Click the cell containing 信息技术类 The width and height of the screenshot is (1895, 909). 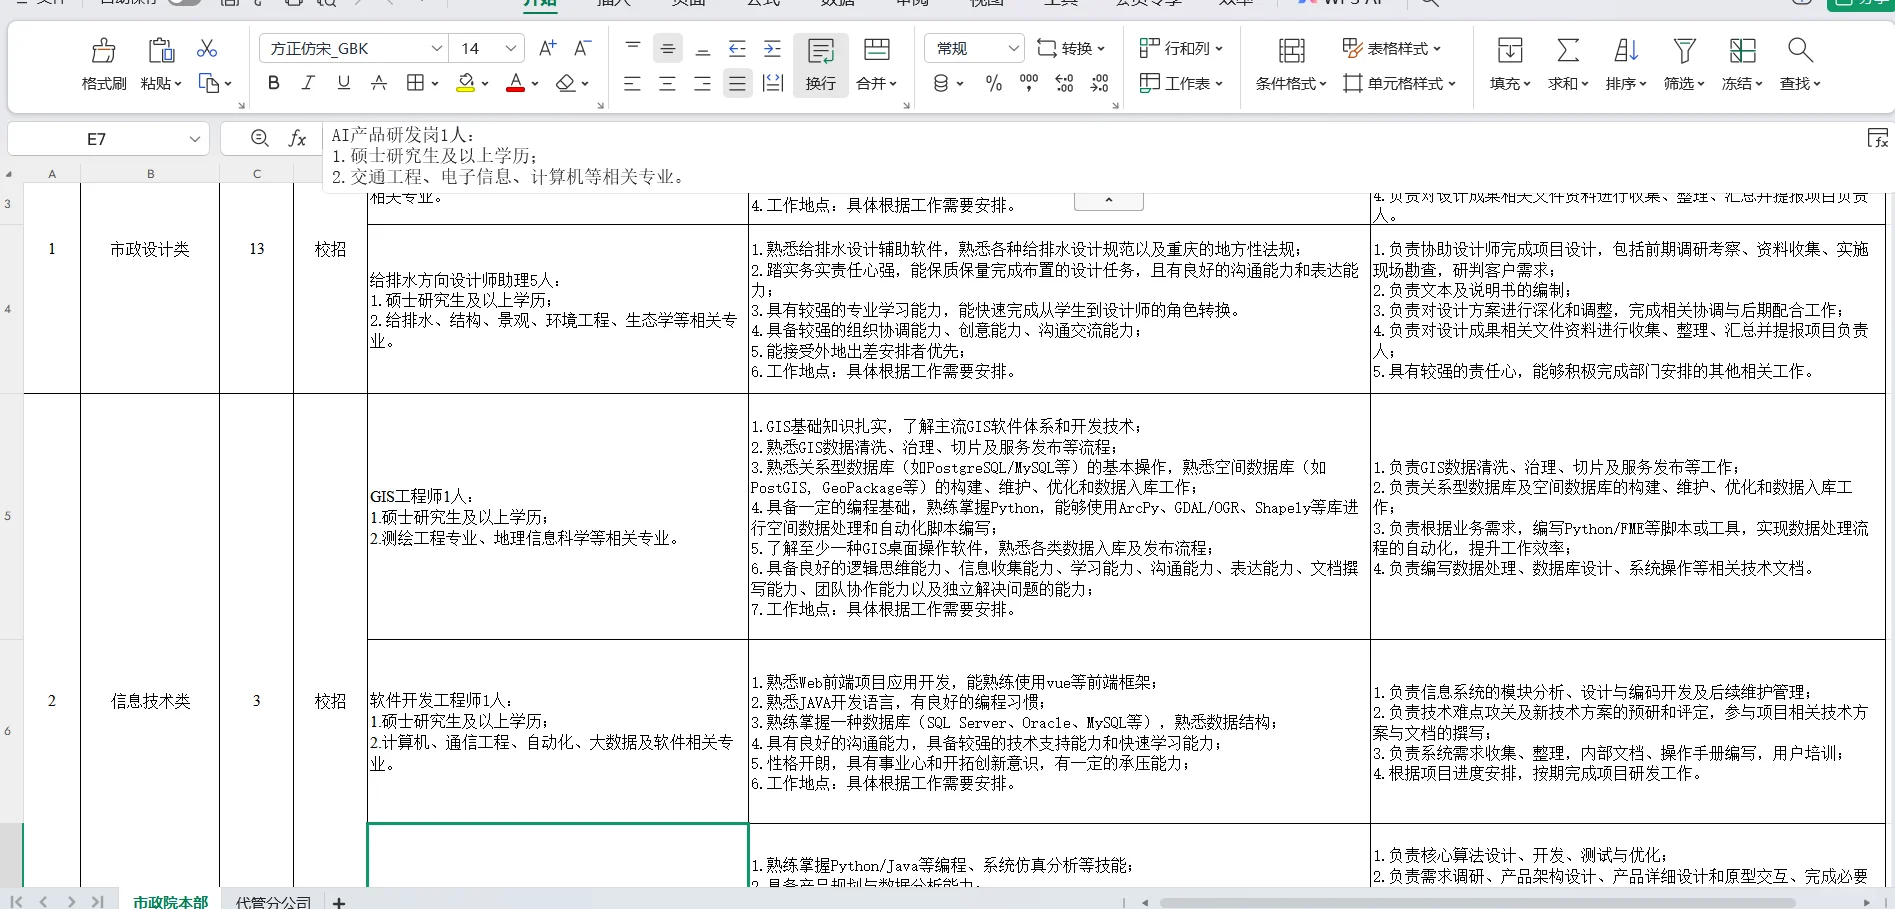click(150, 701)
